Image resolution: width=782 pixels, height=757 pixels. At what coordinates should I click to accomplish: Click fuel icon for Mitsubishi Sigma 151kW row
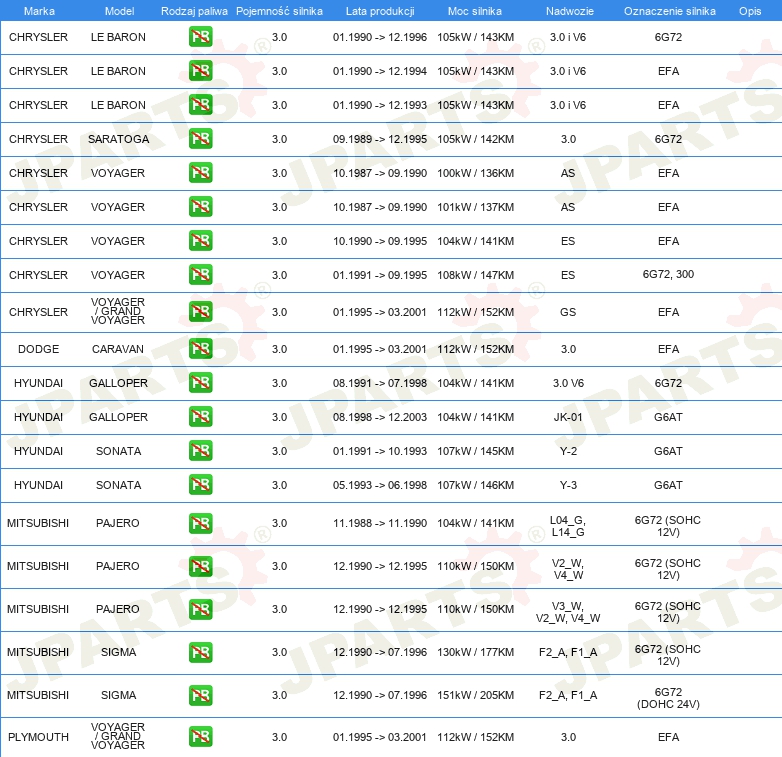(200, 695)
